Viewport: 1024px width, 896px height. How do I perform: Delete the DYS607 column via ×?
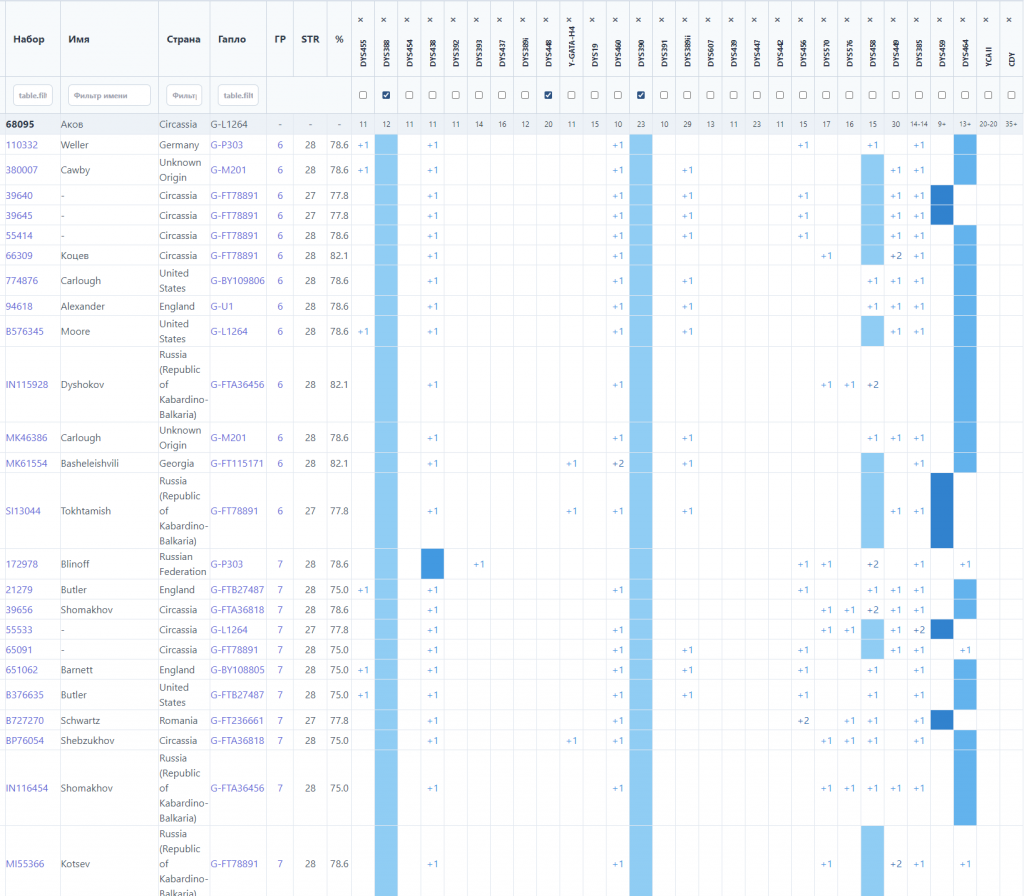[710, 19]
